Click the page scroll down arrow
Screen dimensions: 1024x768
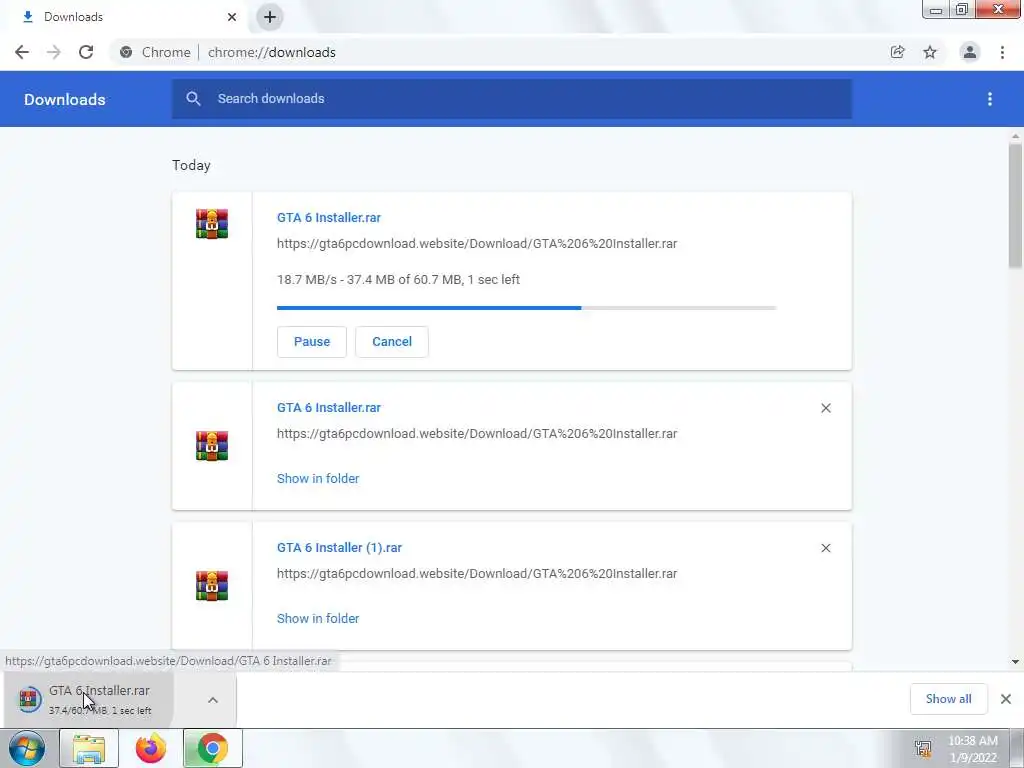(1015, 662)
